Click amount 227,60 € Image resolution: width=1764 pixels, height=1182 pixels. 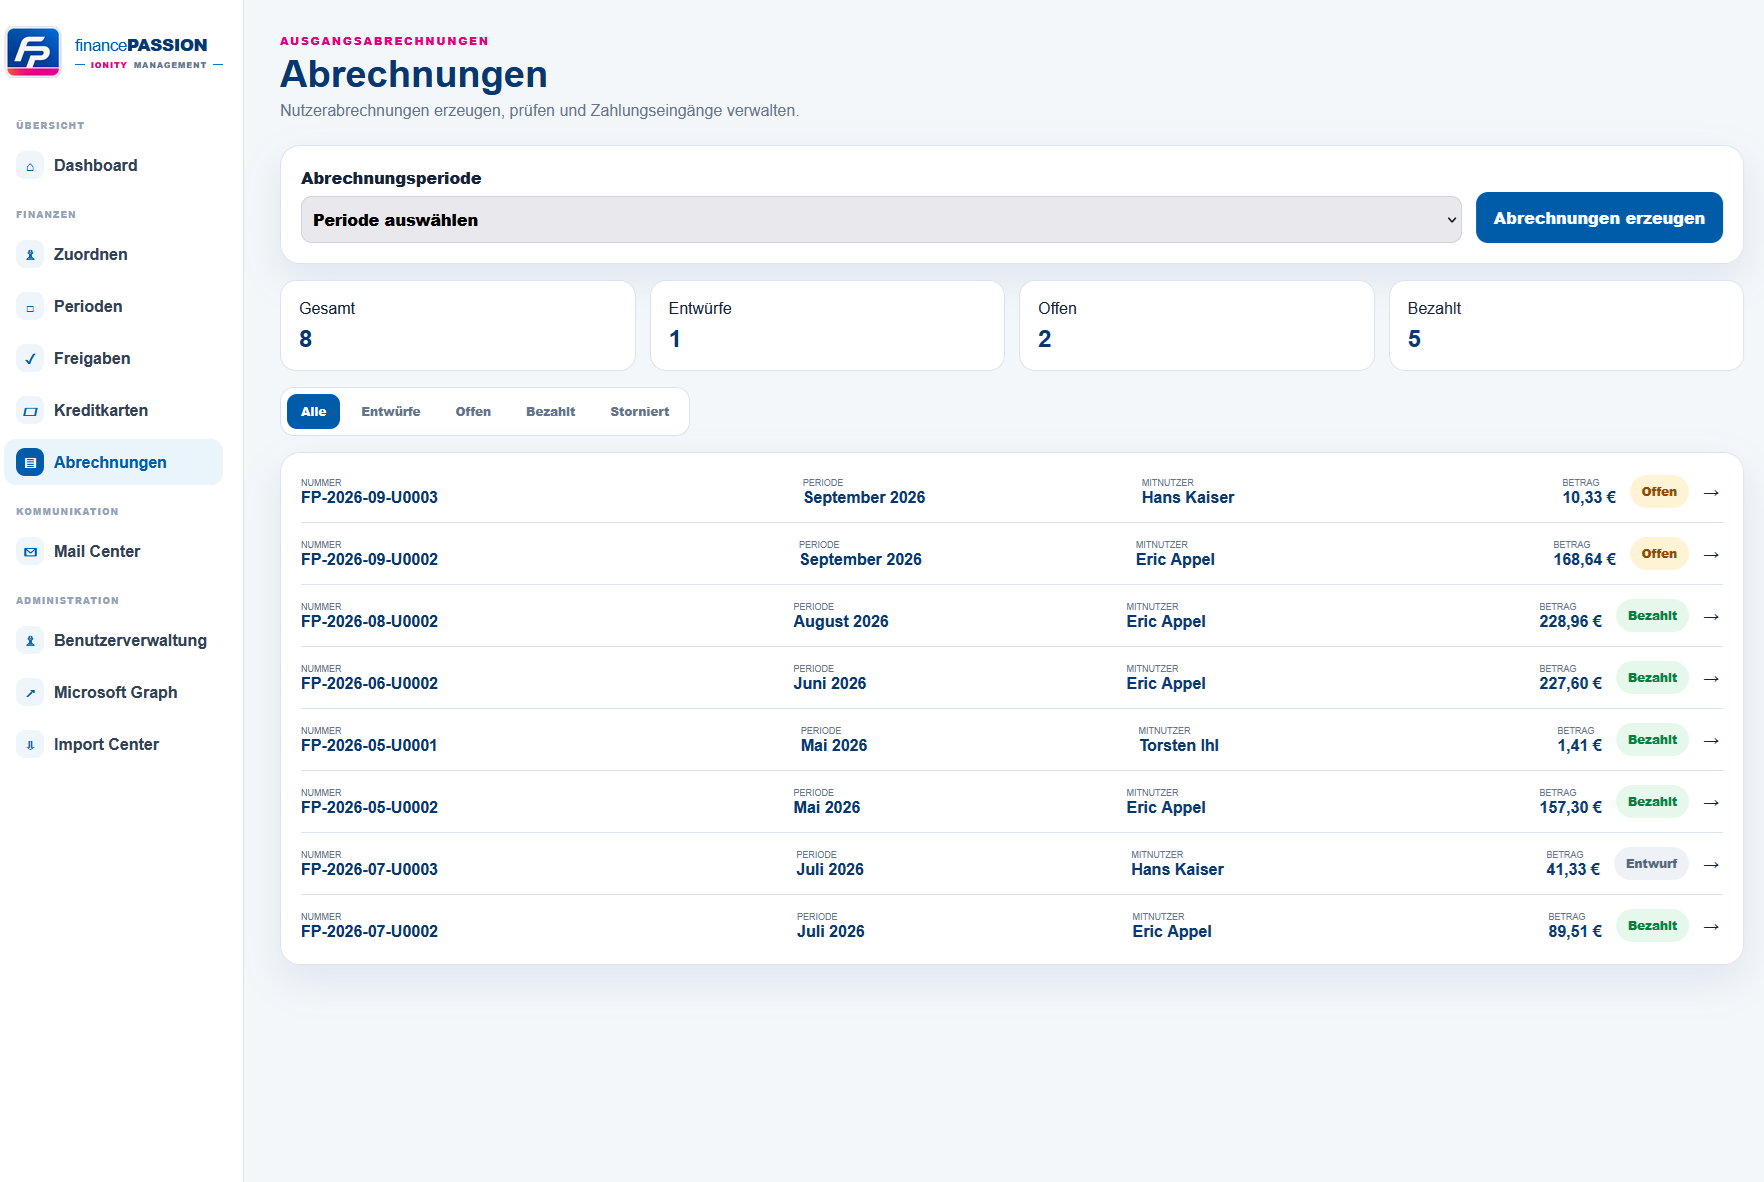pyautogui.click(x=1570, y=684)
